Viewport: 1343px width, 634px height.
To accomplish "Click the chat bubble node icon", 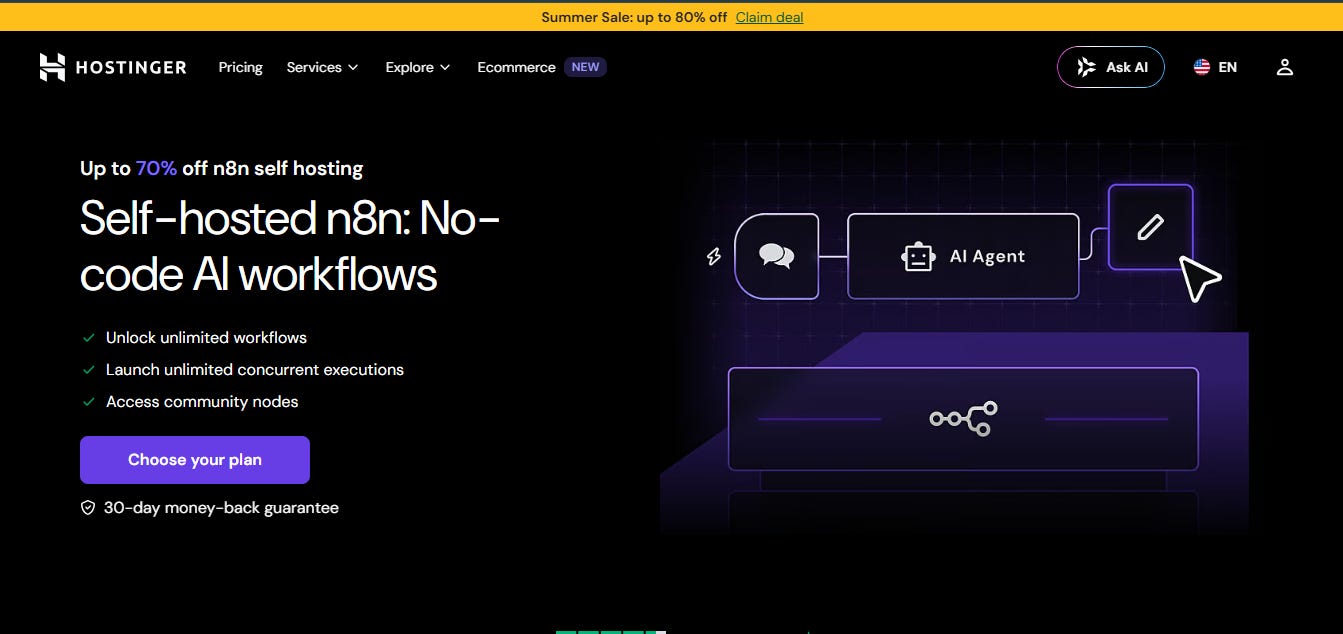I will [776, 256].
